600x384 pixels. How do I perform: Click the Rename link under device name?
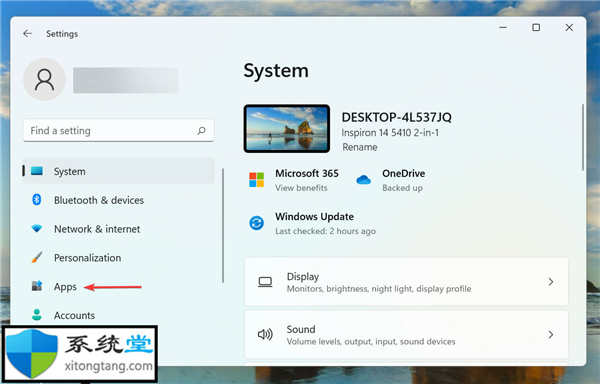(x=360, y=147)
